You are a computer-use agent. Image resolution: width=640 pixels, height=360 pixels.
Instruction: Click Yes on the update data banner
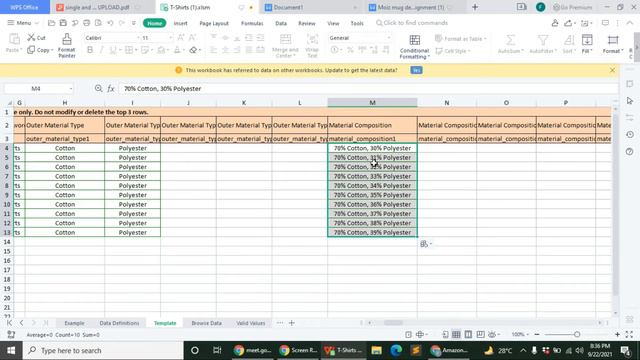coord(416,70)
